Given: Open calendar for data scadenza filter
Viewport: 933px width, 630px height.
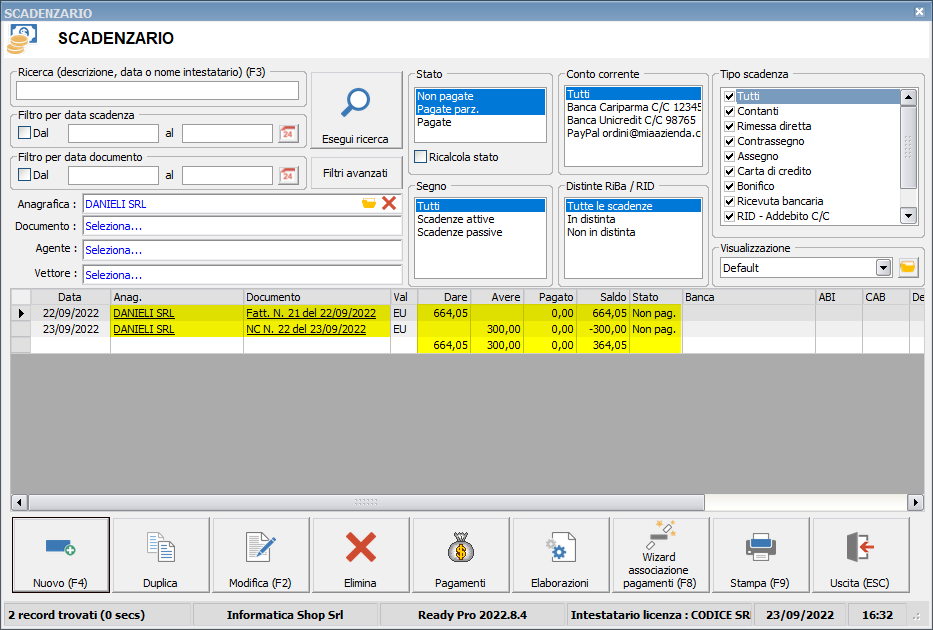Looking at the screenshot, I should [x=288, y=133].
